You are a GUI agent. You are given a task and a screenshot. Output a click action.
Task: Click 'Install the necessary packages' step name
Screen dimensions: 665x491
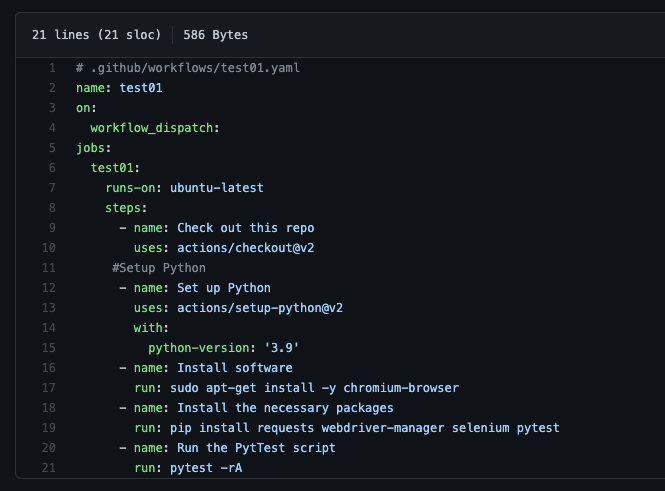point(285,408)
